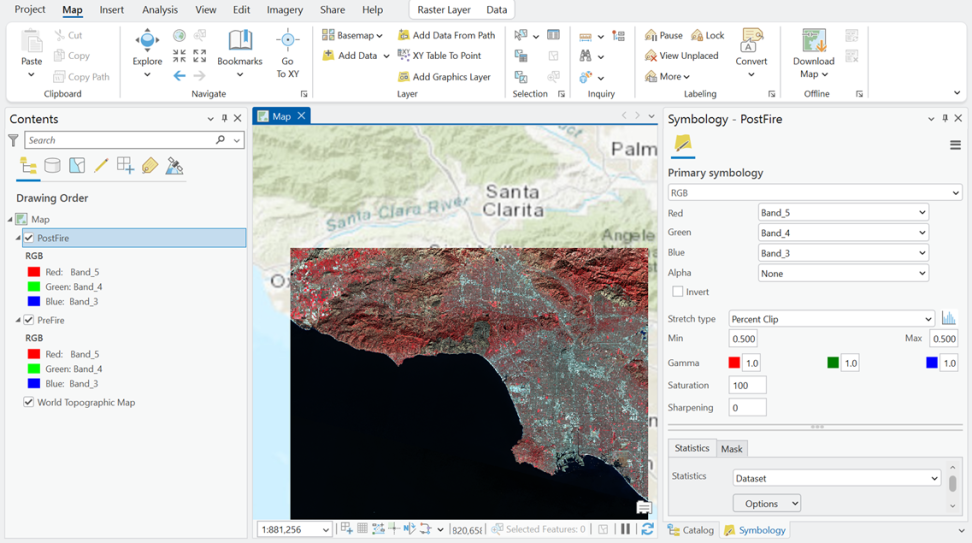Show List By Snapping view
Image resolution: width=972 pixels, height=543 pixels.
pyautogui.click(x=125, y=166)
